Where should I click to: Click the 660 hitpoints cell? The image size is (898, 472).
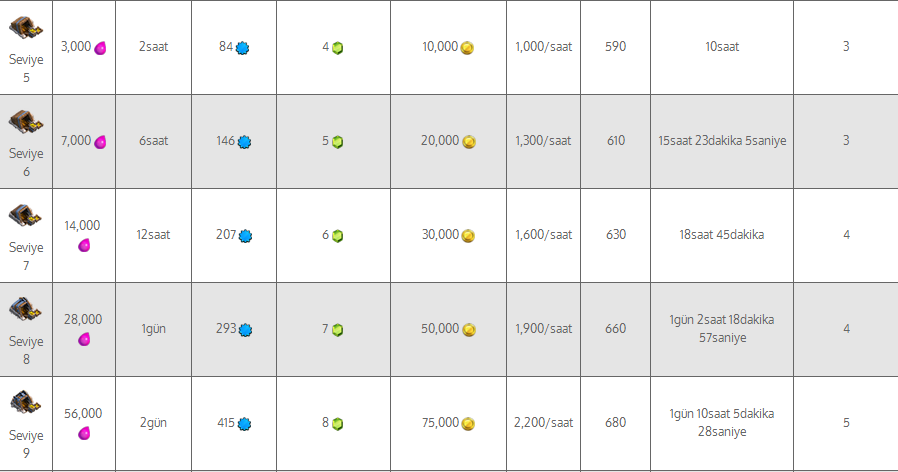point(616,329)
